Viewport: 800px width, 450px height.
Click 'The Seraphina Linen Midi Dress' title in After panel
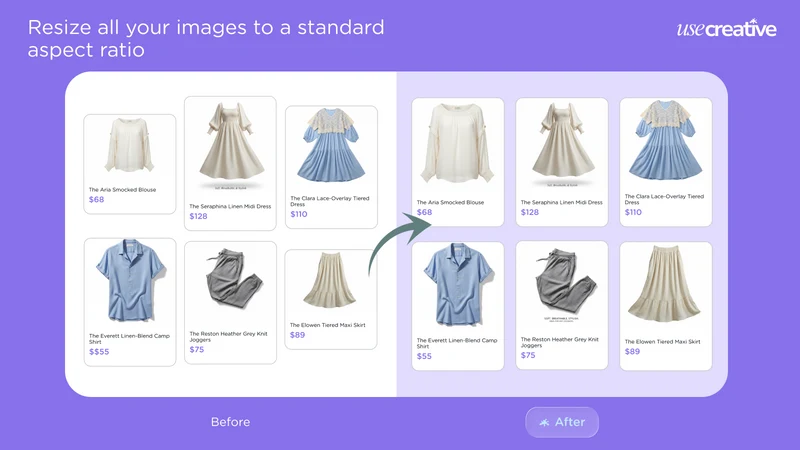coord(561,203)
